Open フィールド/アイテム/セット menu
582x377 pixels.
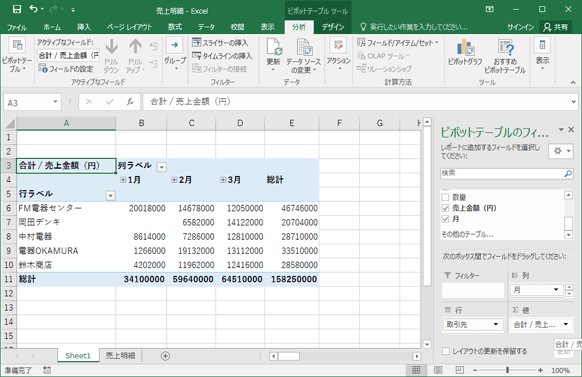click(x=398, y=43)
